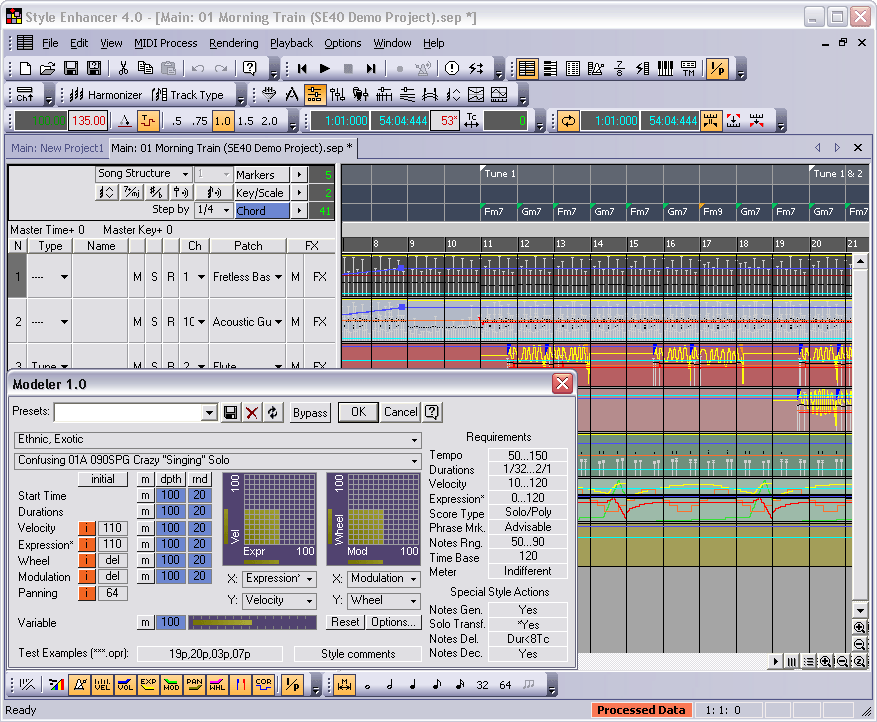Viewport: 877px width, 722px height.
Task: Switch to the 'Main: New Project1' tab
Action: 57,148
